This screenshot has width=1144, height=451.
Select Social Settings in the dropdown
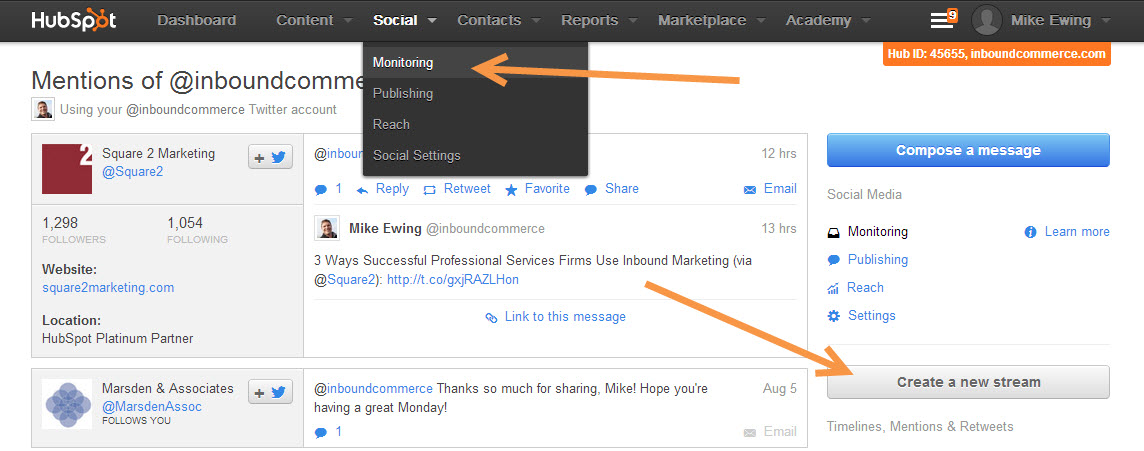coord(475,155)
